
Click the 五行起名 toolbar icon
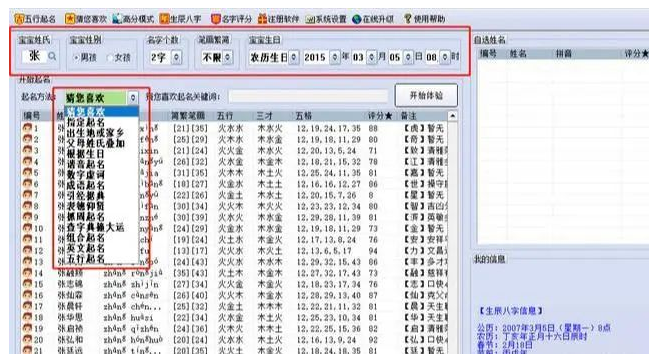19,19
